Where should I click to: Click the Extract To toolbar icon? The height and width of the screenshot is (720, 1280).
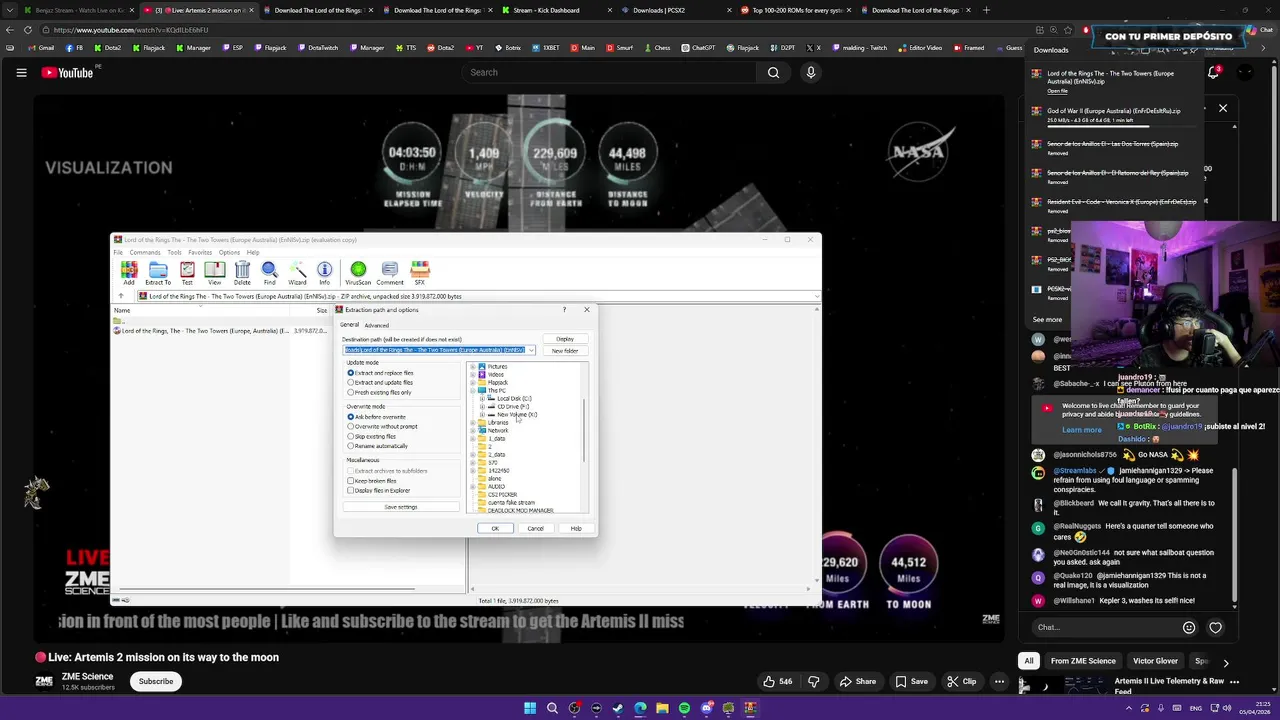158,272
